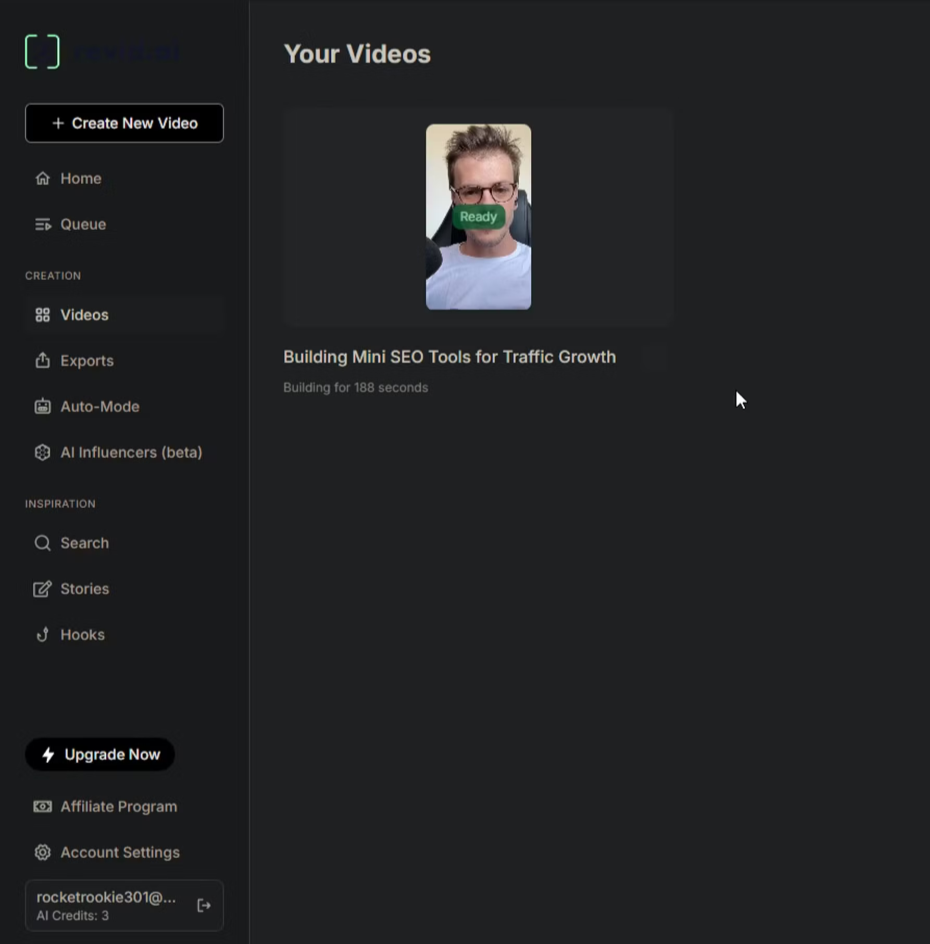Open the Building Mini SEO Tools video title
The width and height of the screenshot is (930, 944).
click(x=449, y=357)
